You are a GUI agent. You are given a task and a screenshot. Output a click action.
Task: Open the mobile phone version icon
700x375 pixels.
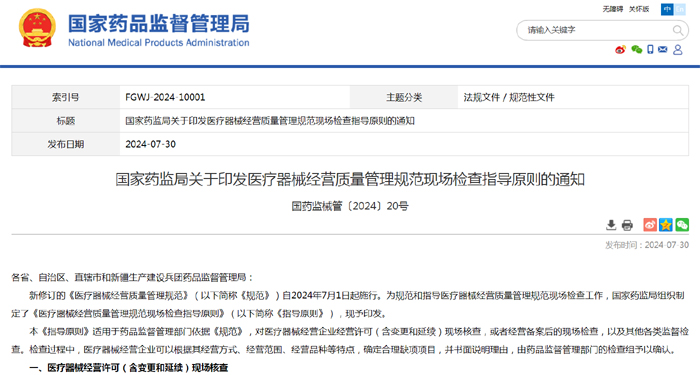coord(650,50)
